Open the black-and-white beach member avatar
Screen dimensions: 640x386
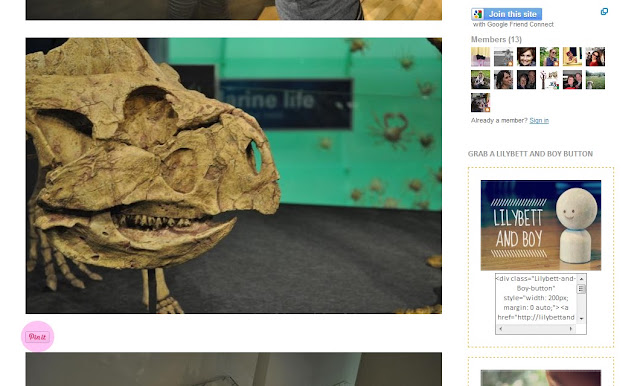click(x=503, y=57)
